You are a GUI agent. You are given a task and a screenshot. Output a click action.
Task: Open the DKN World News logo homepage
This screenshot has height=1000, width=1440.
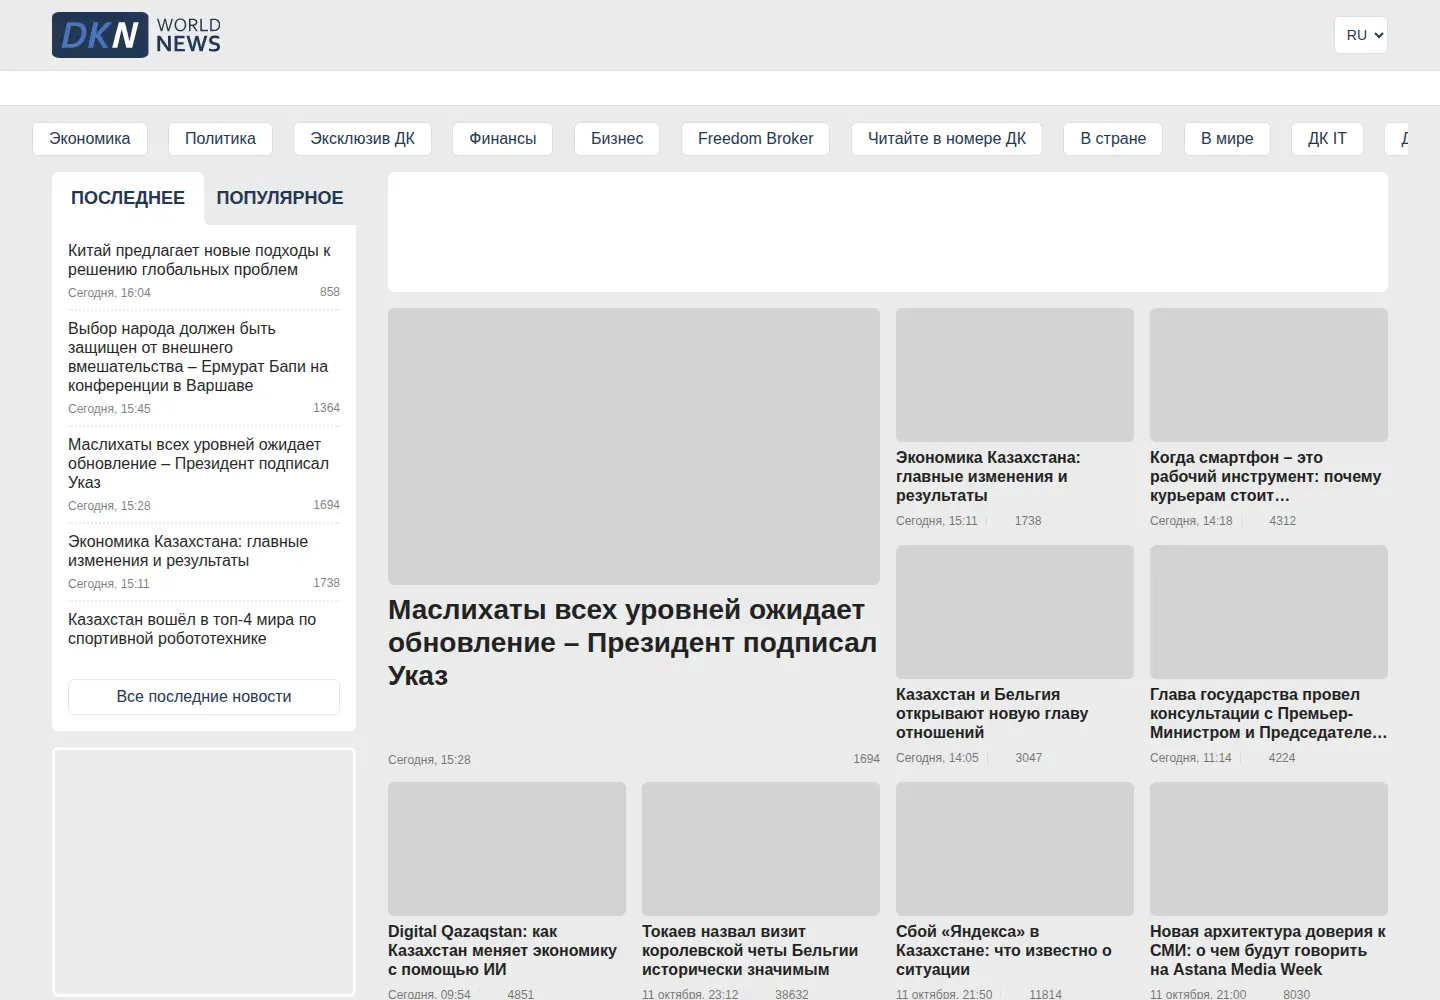[x=136, y=35]
